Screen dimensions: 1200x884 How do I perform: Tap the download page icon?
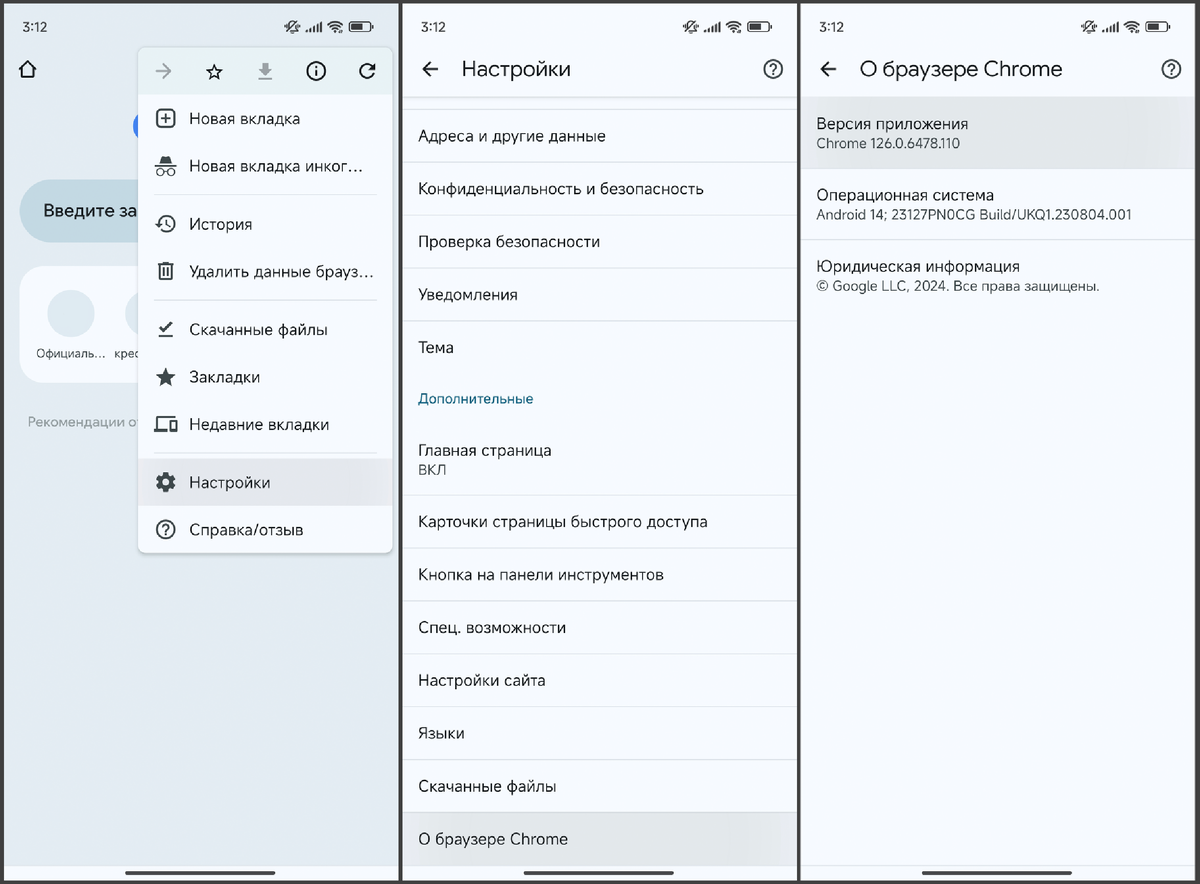point(265,71)
